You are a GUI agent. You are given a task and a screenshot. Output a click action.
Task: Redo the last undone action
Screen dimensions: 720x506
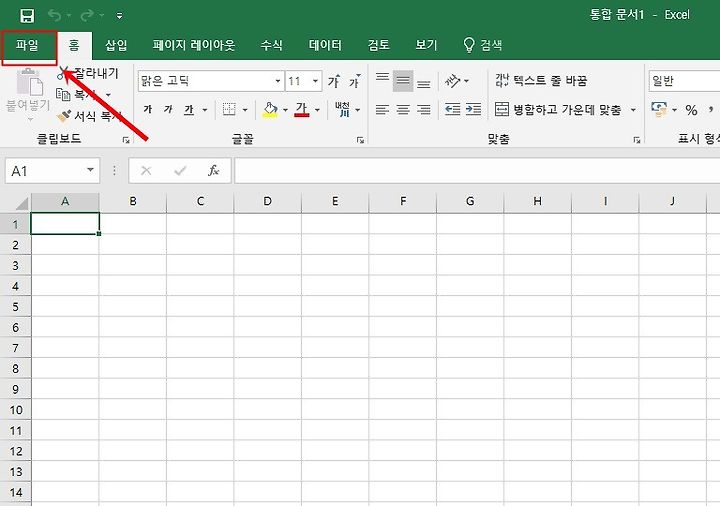87,16
